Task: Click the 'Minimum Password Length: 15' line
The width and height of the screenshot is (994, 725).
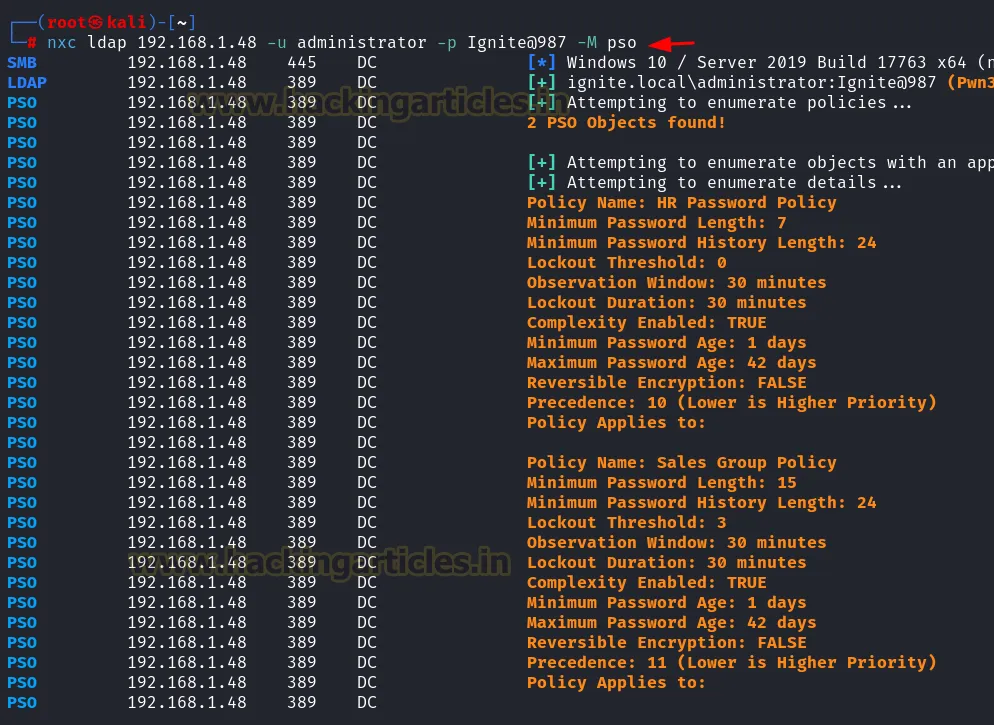Action: tap(661, 483)
